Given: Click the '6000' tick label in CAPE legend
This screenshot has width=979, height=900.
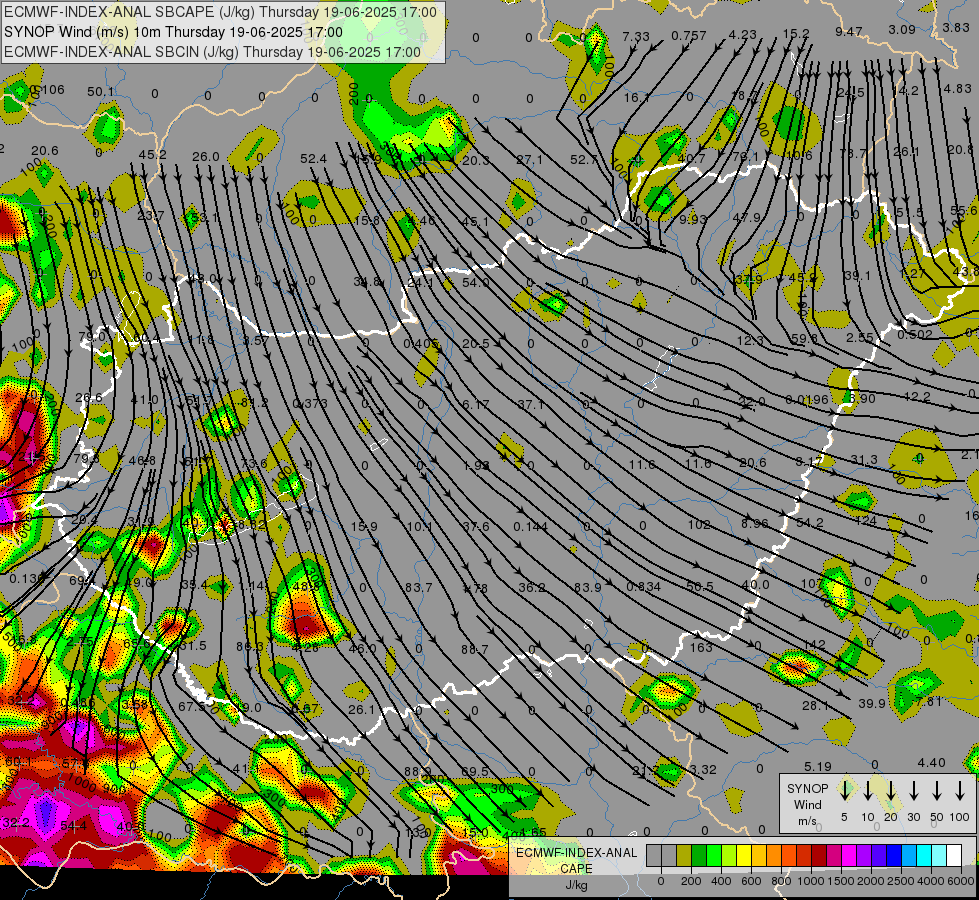Looking at the screenshot, I should click(962, 881).
